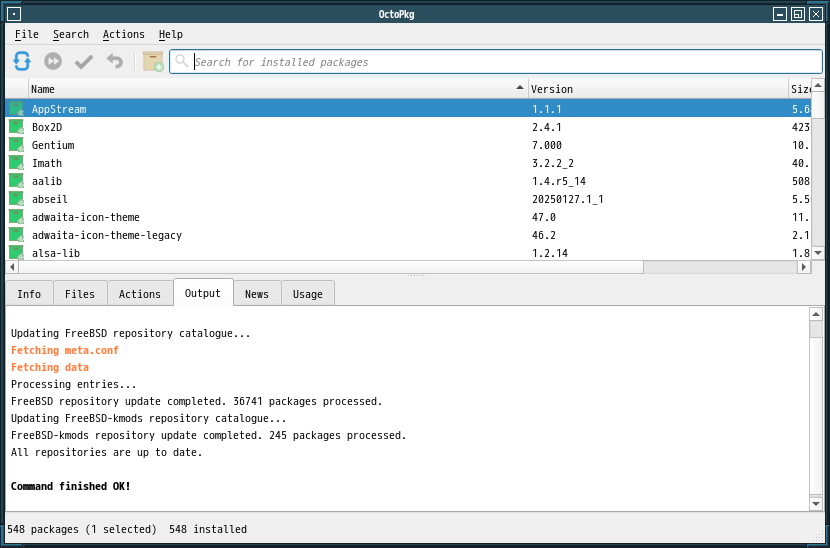
Task: Click the apply checkmark icon
Action: (x=84, y=61)
